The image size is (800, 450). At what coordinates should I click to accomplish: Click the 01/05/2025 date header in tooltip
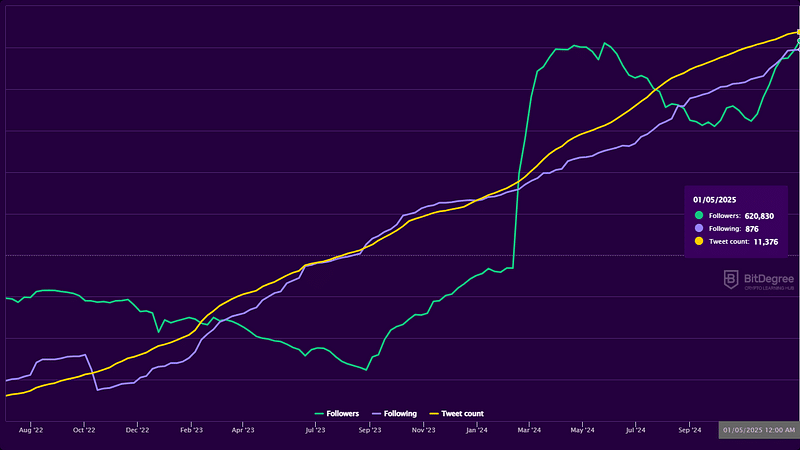pos(714,199)
